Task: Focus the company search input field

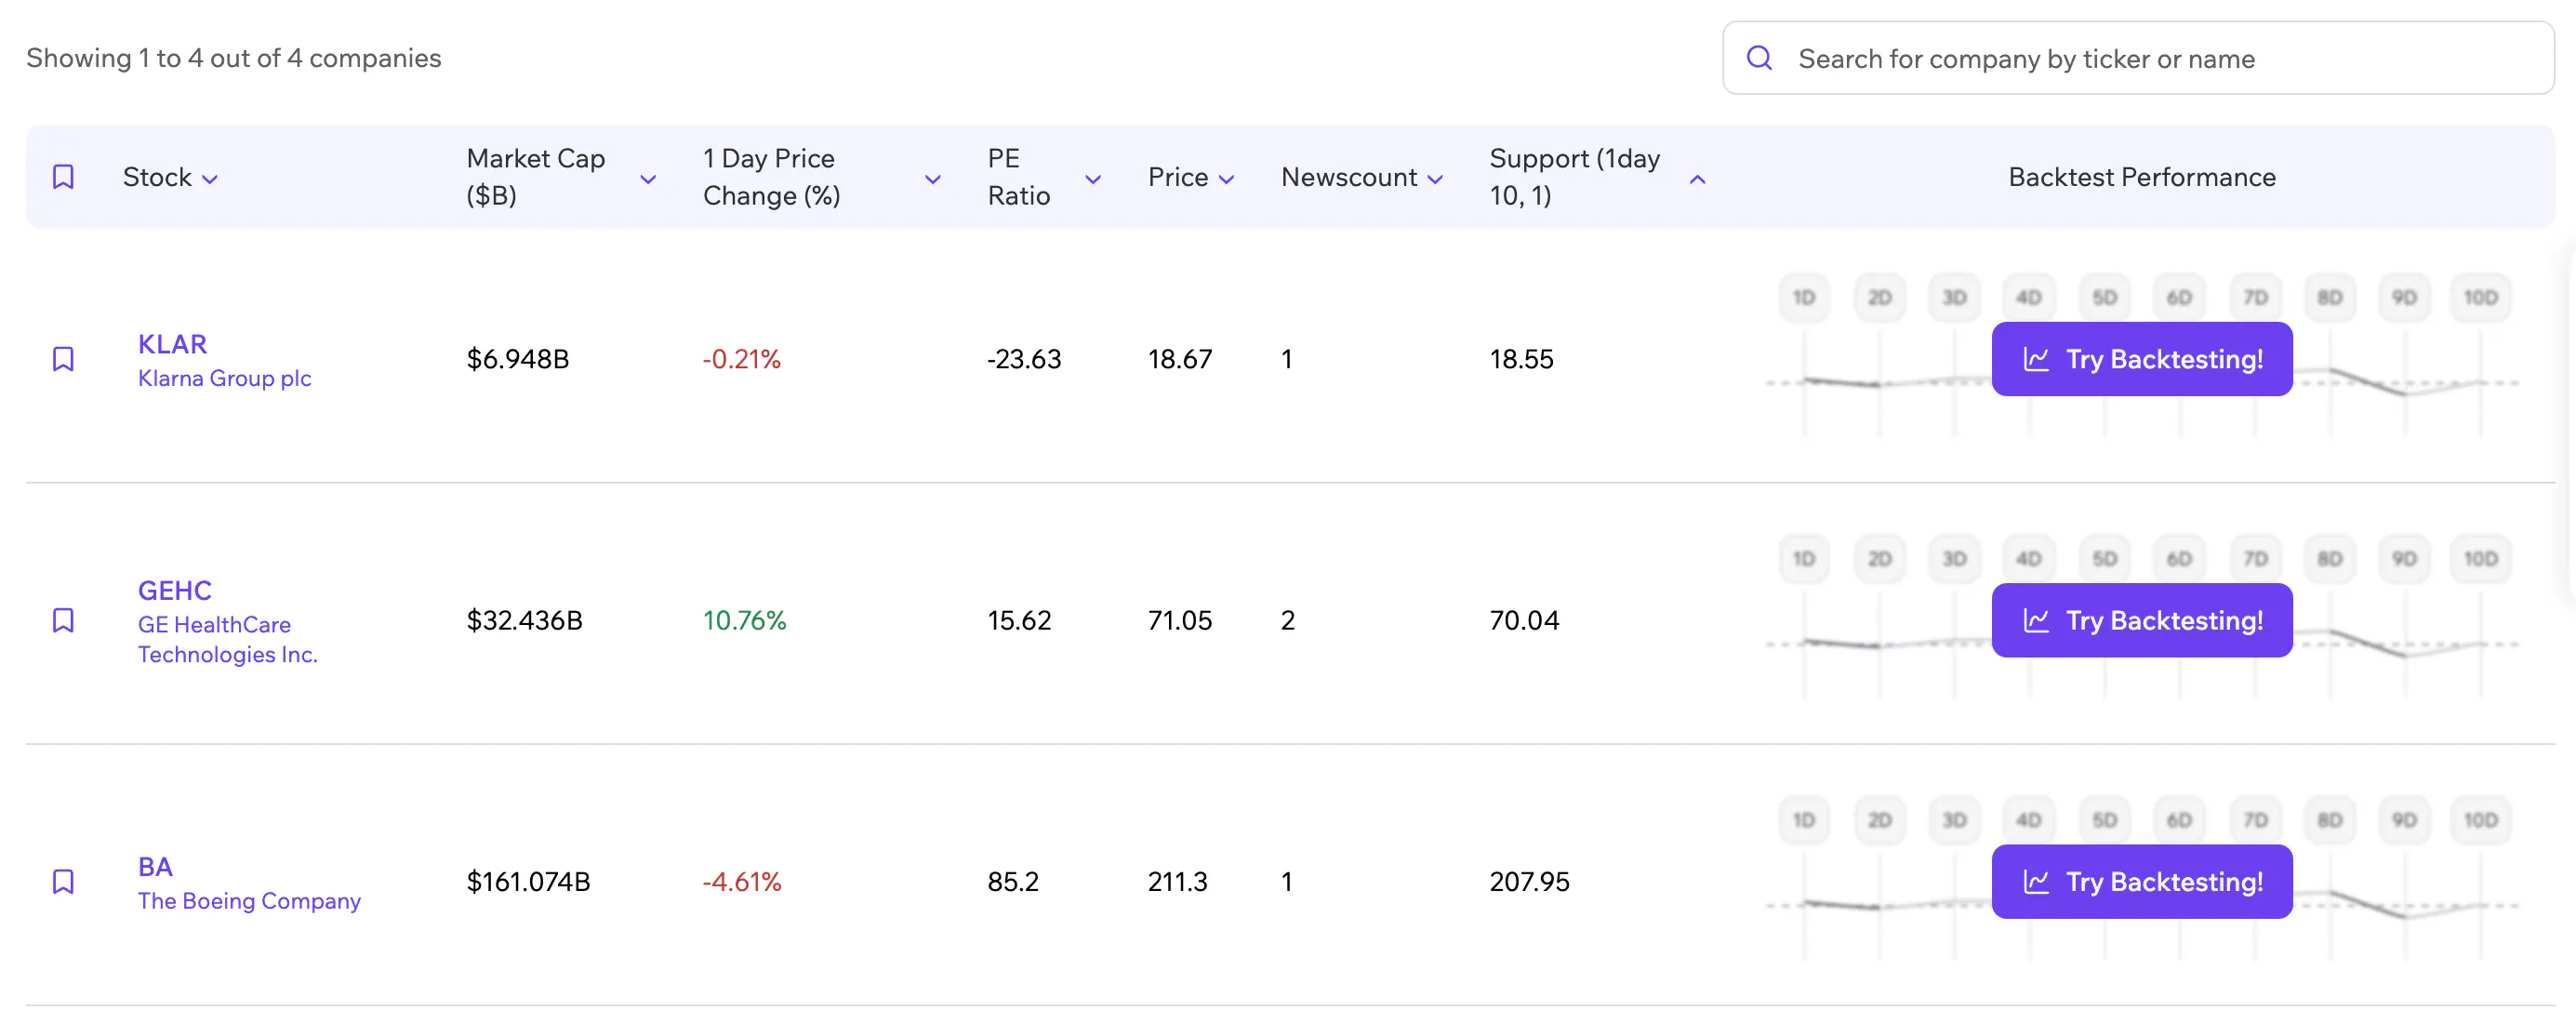Action: [x=2138, y=58]
